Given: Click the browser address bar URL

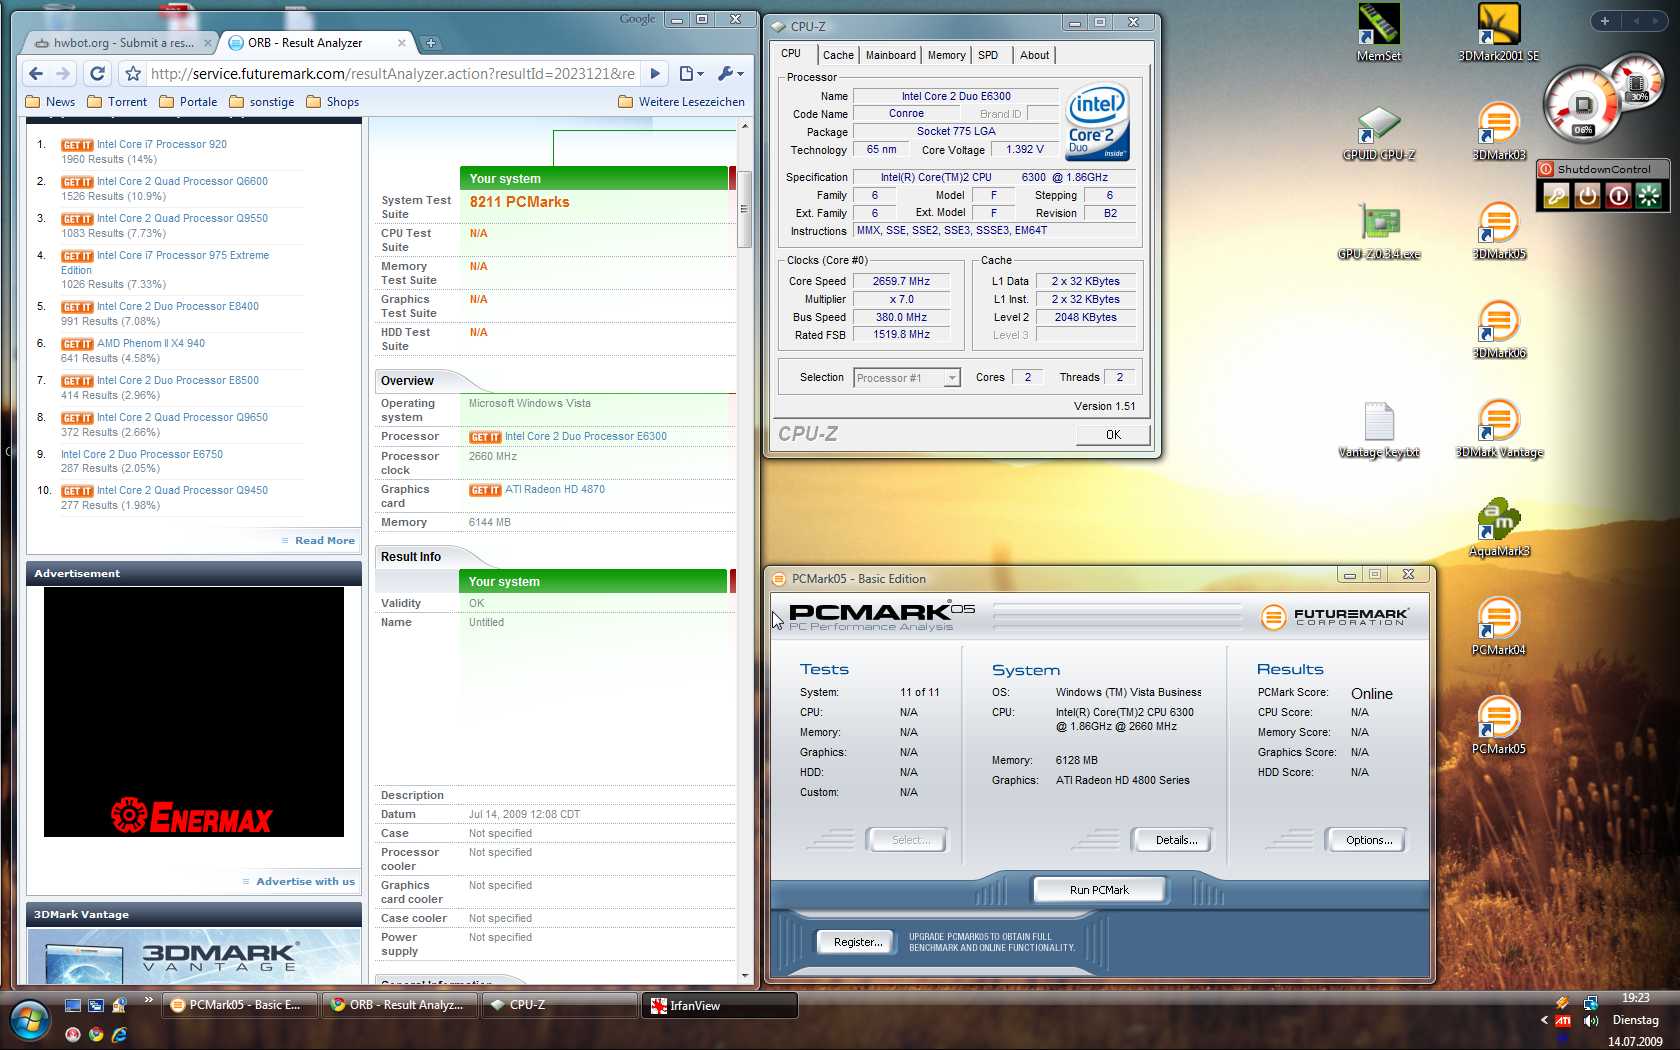Looking at the screenshot, I should click(392, 73).
